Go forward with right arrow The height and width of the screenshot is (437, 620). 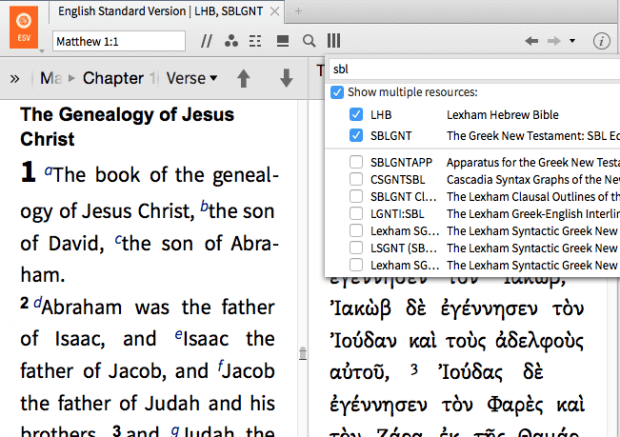(x=554, y=41)
